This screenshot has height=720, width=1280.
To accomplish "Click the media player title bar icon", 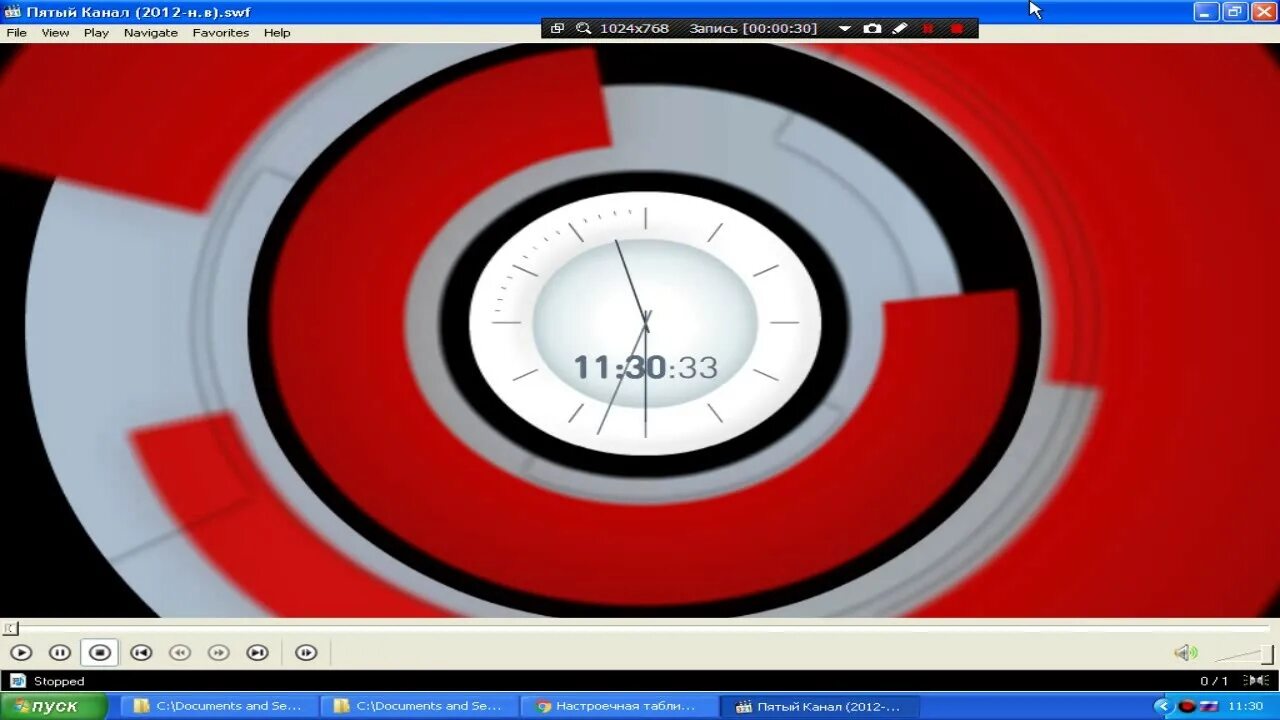I will click(x=12, y=12).
